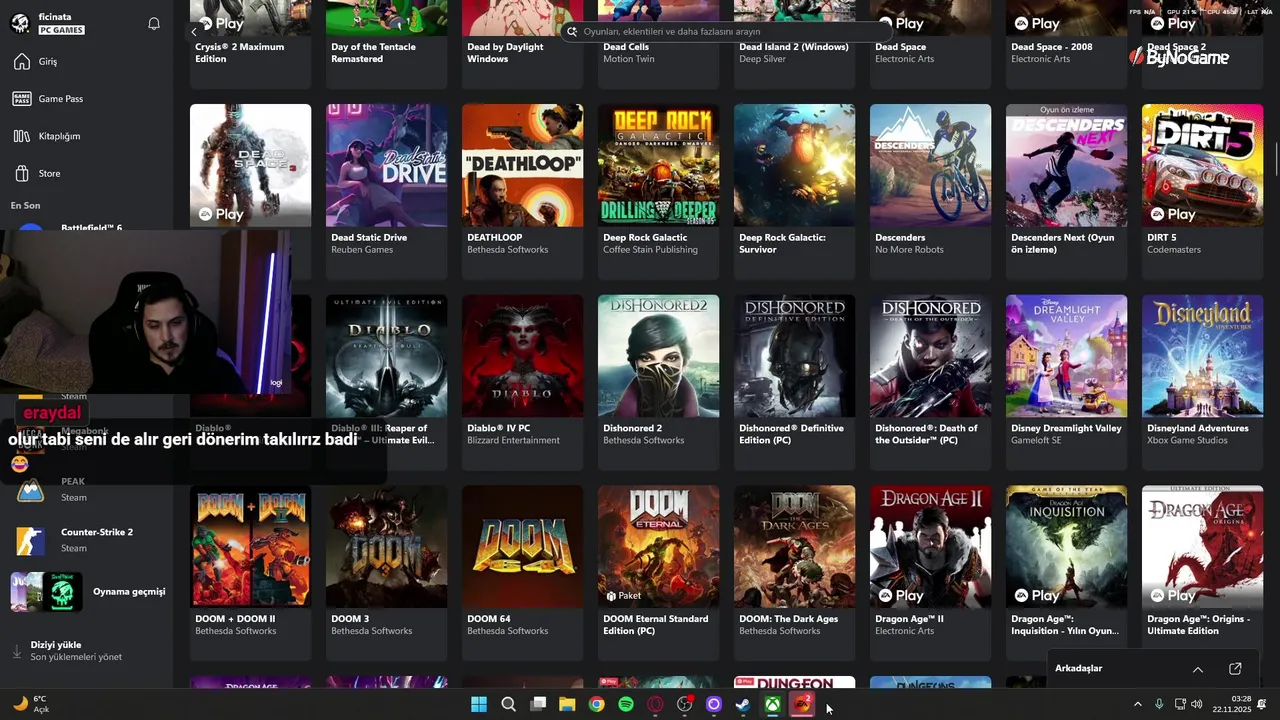Click the microphone tray icon
1280x720 pixels.
pos(1159,705)
